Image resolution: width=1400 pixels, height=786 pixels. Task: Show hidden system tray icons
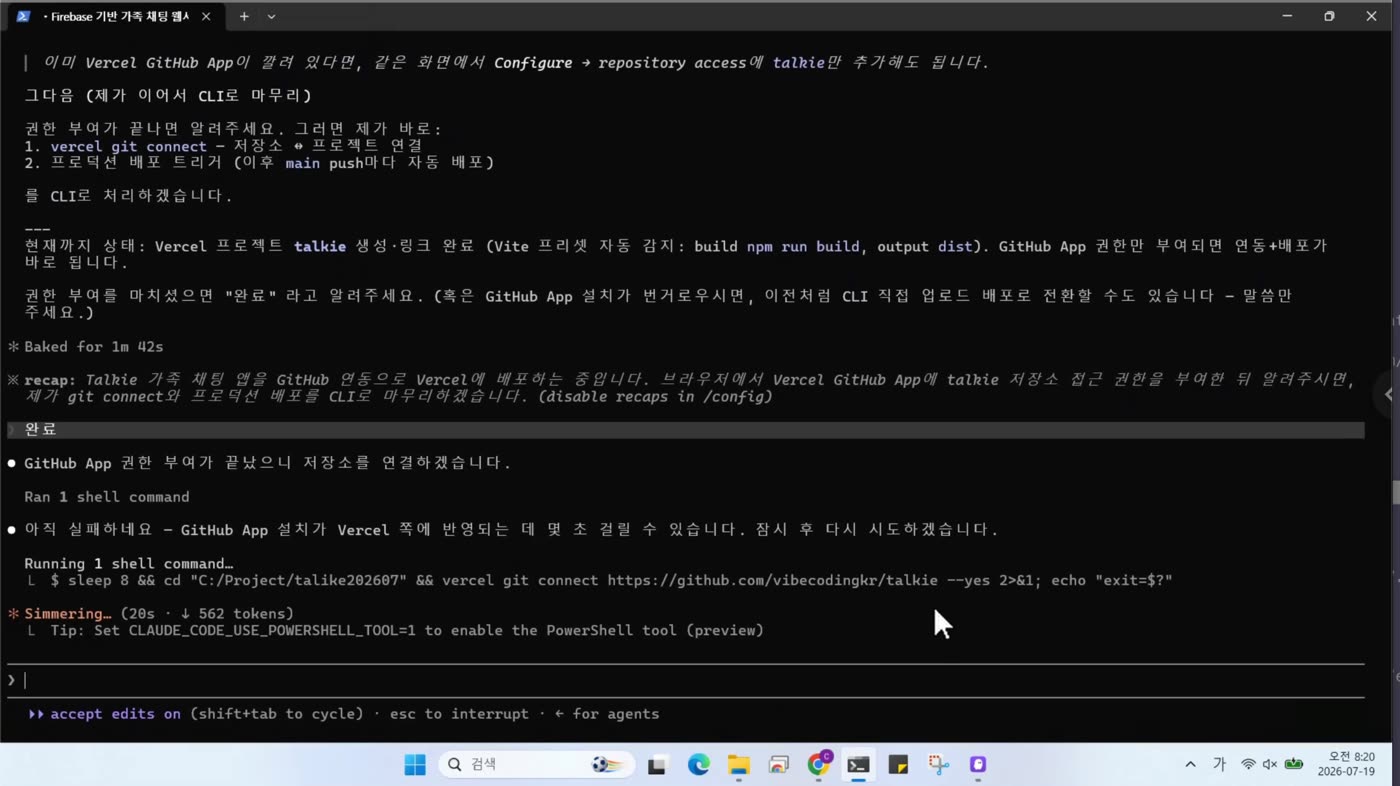(1190, 765)
